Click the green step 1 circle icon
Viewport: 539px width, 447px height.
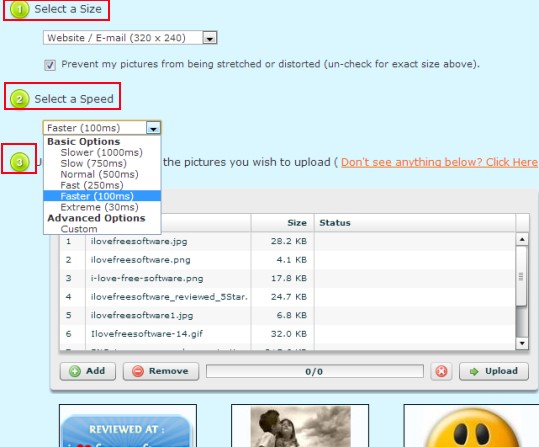pyautogui.click(x=19, y=9)
